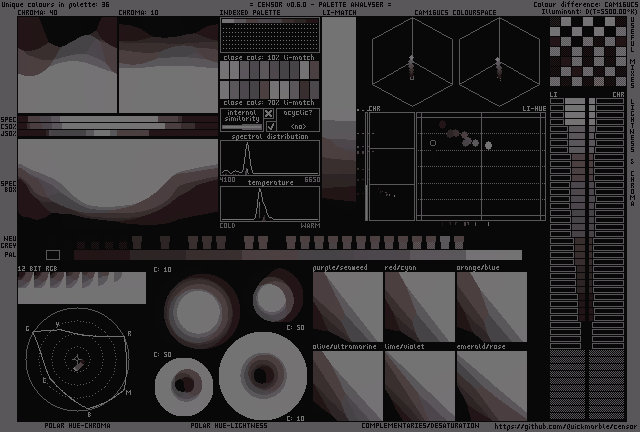The width and height of the screenshot is (640, 432).
Task: Click the empty PAL outline box
Action: 52,255
